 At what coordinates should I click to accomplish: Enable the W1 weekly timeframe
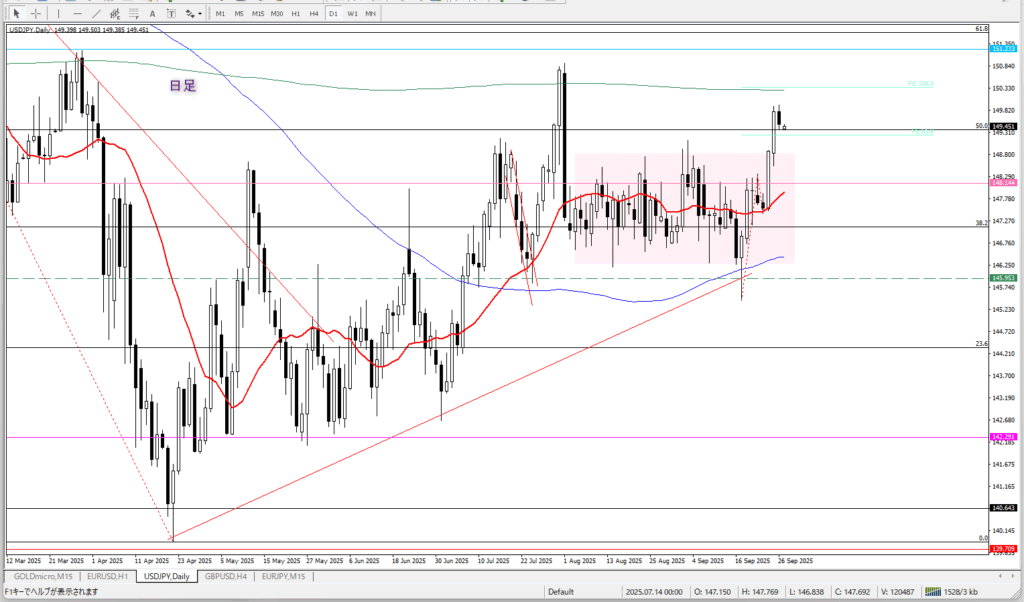point(352,13)
